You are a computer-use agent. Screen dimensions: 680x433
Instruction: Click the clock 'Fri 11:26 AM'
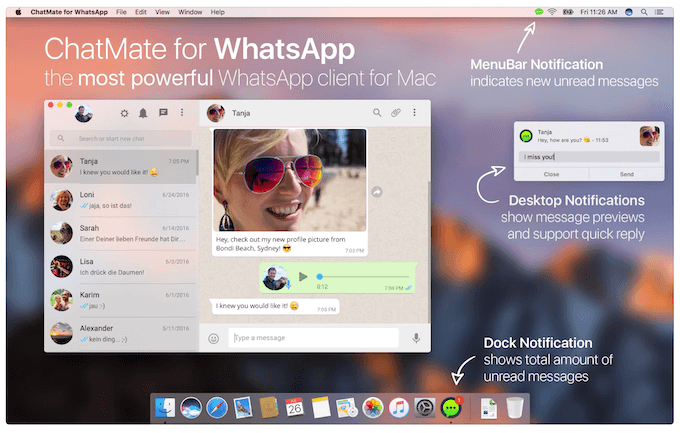tap(598, 12)
